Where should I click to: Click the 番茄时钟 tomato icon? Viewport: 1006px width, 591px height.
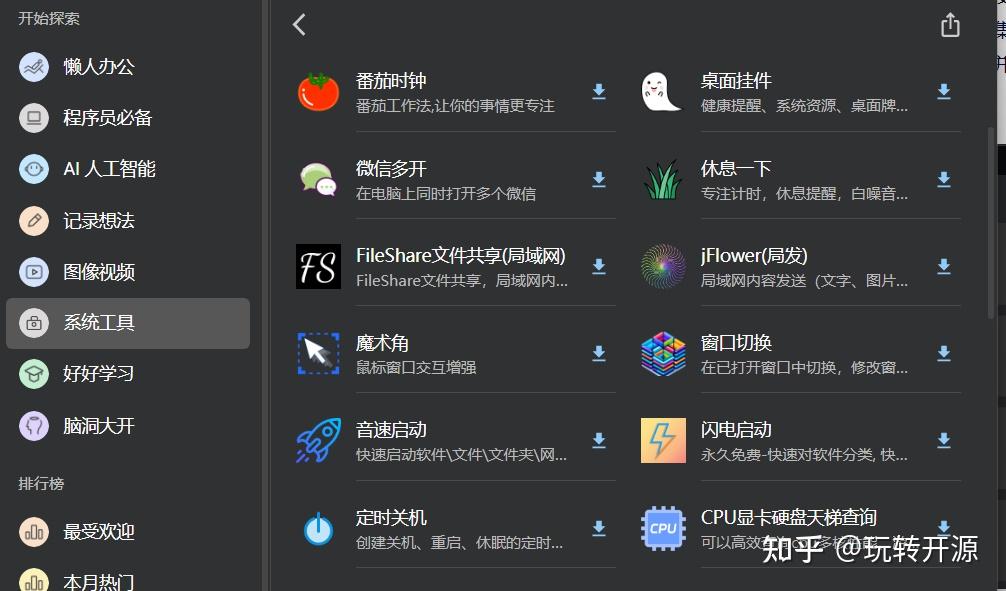317,91
